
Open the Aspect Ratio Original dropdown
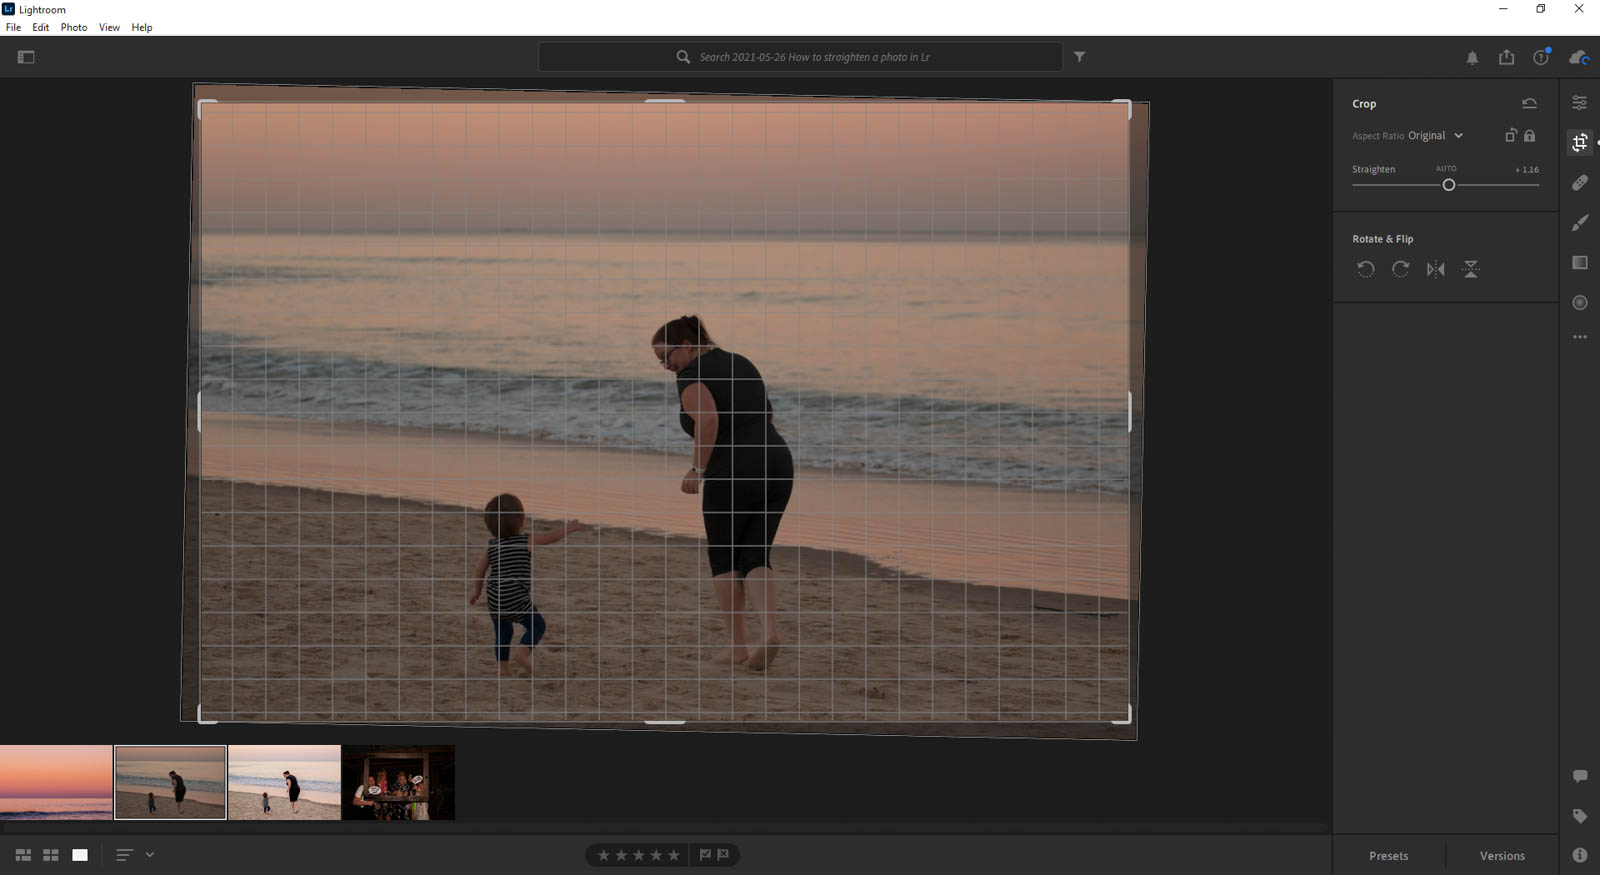tap(1435, 136)
